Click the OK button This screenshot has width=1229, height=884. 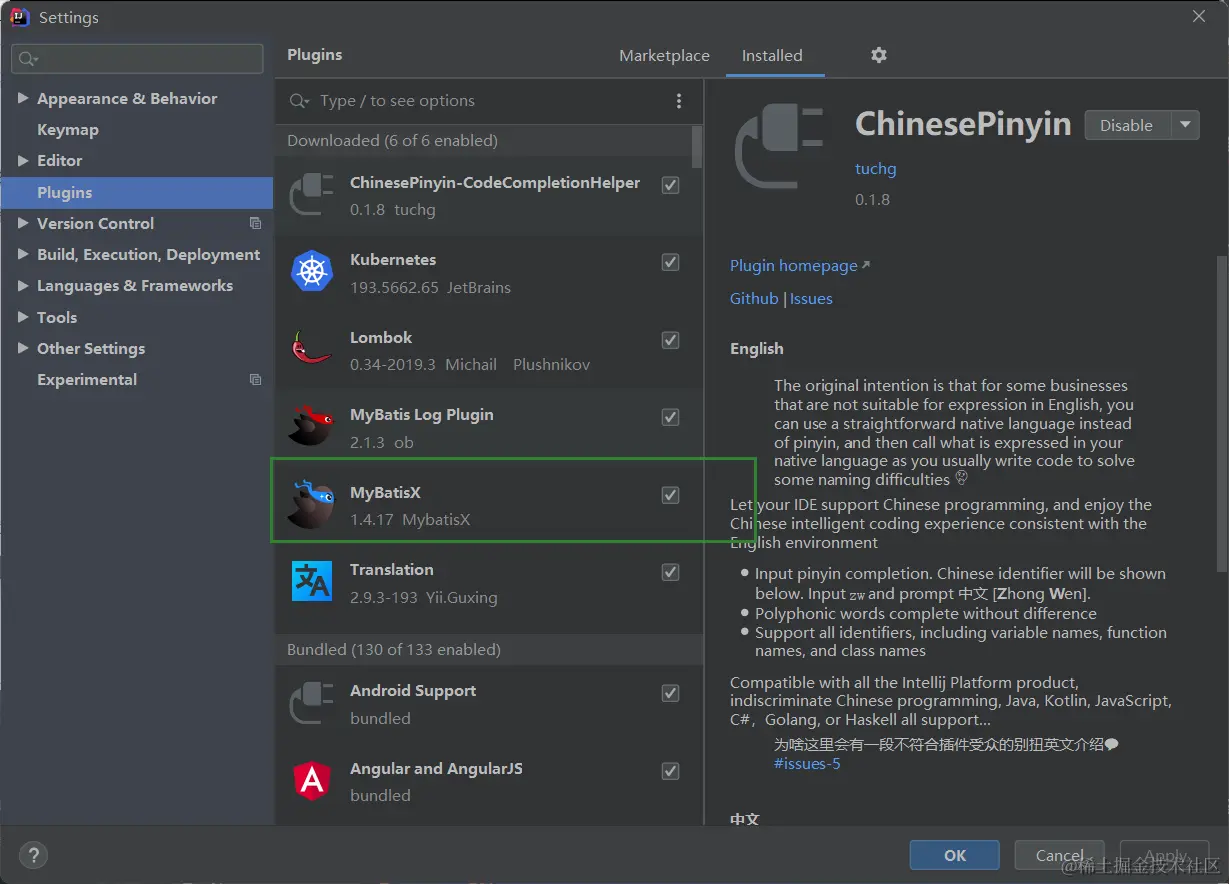click(955, 855)
